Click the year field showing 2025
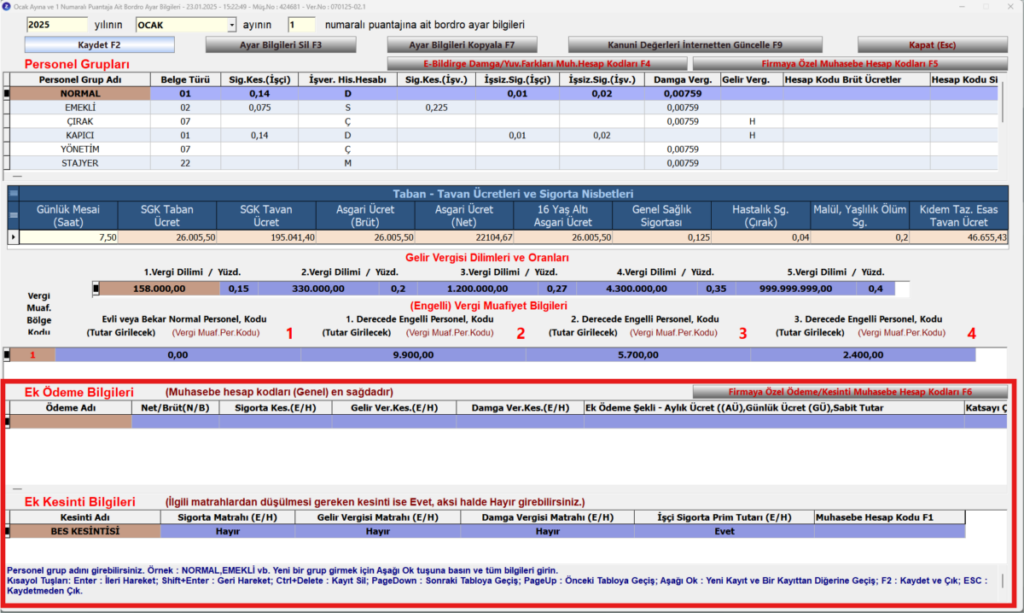This screenshot has width=1024, height=613. (56, 25)
